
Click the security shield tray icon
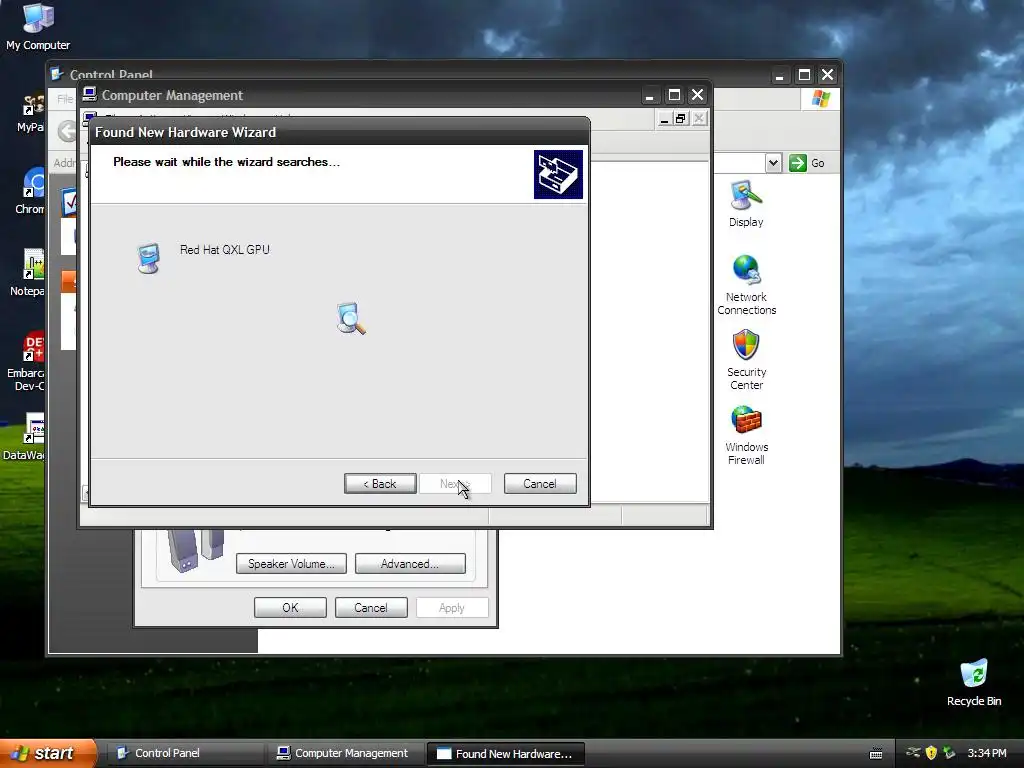coord(931,753)
